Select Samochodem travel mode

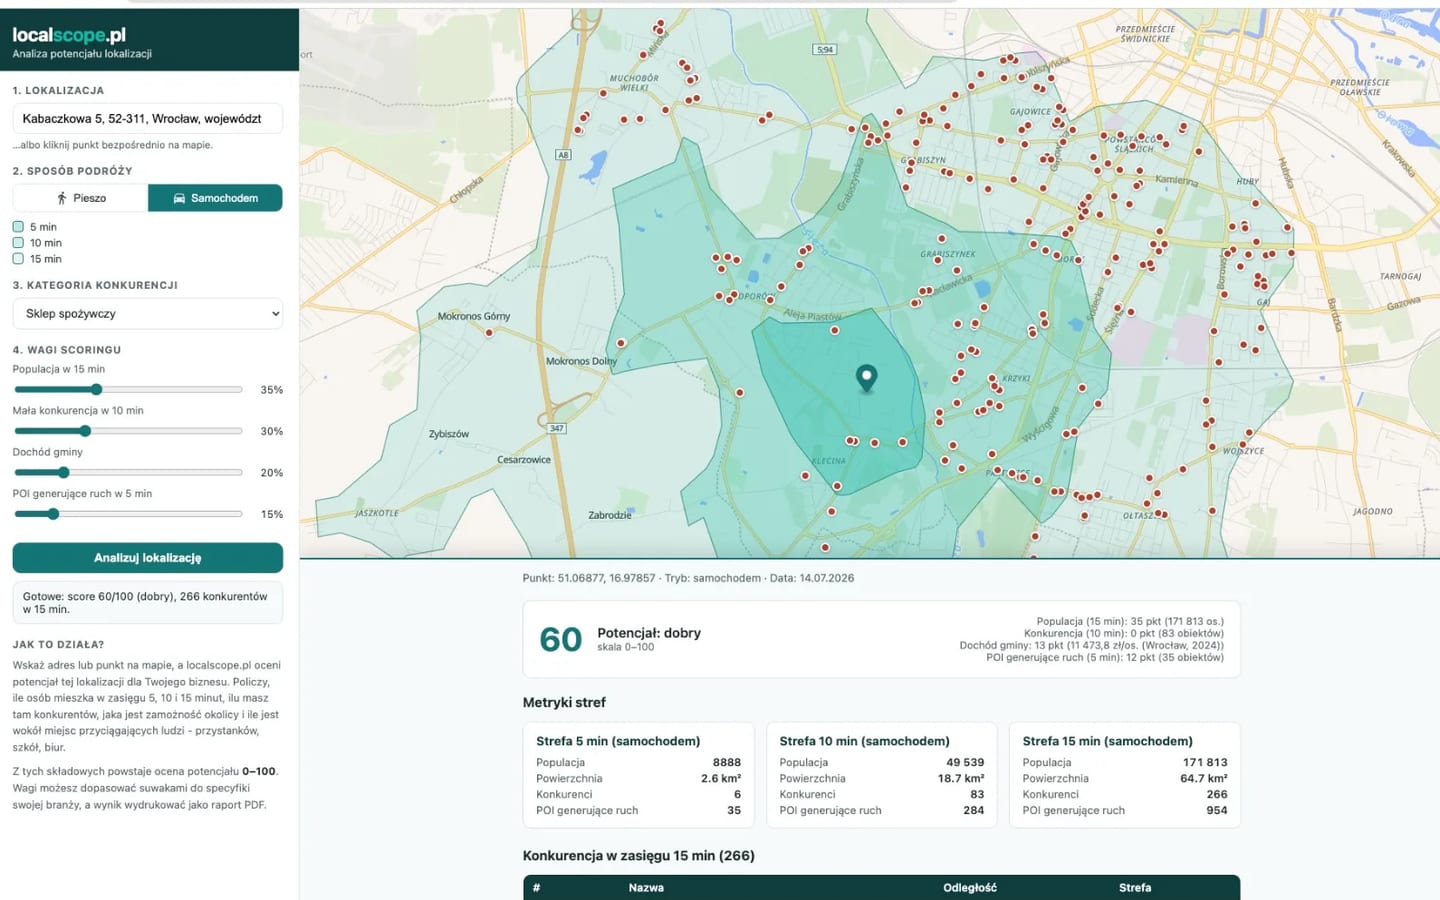(215, 198)
